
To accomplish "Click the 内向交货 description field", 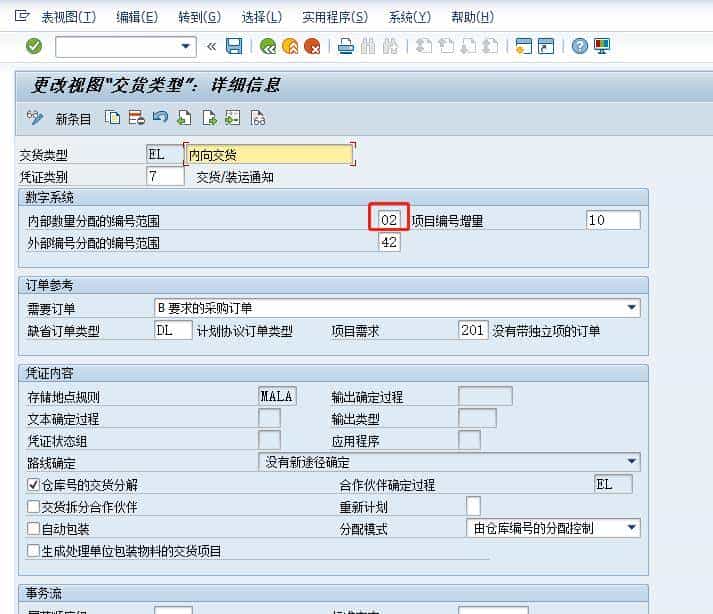I will click(269, 155).
